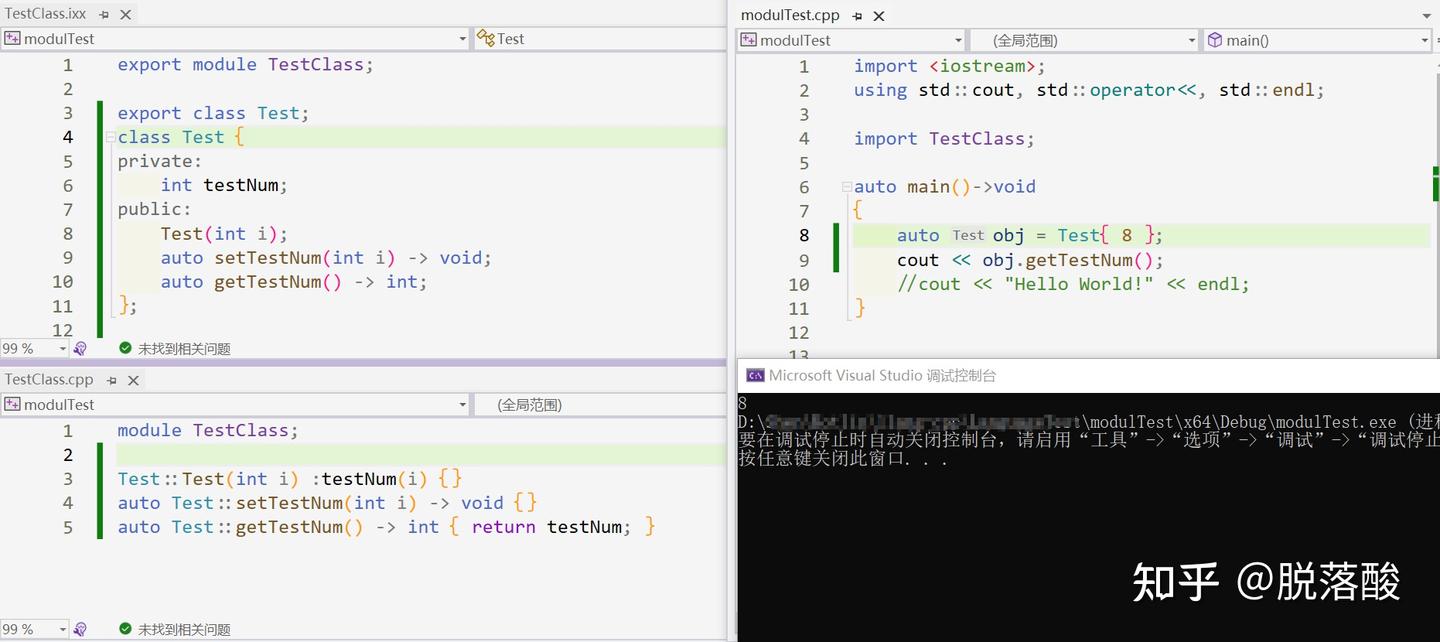Click the 'using std::cout' line
Viewport: 1440px width, 642px height.
coord(1089,91)
